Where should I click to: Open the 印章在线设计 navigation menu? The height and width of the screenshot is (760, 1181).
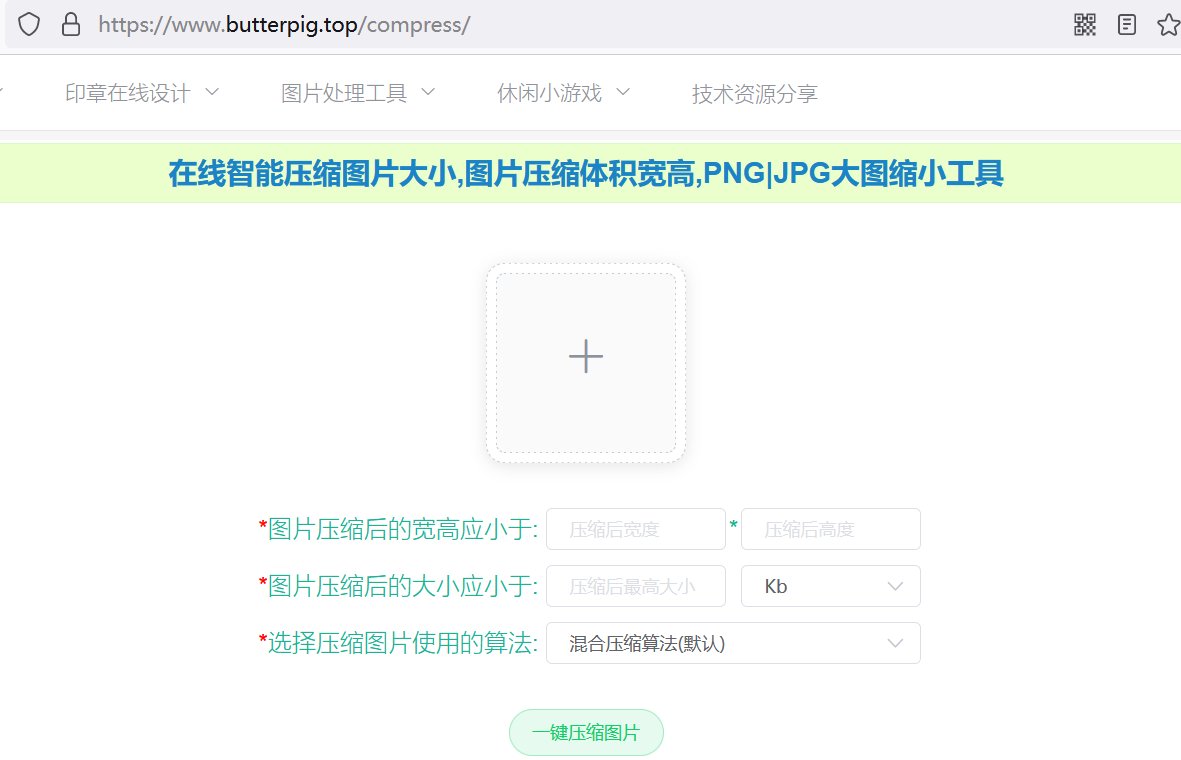click(126, 92)
